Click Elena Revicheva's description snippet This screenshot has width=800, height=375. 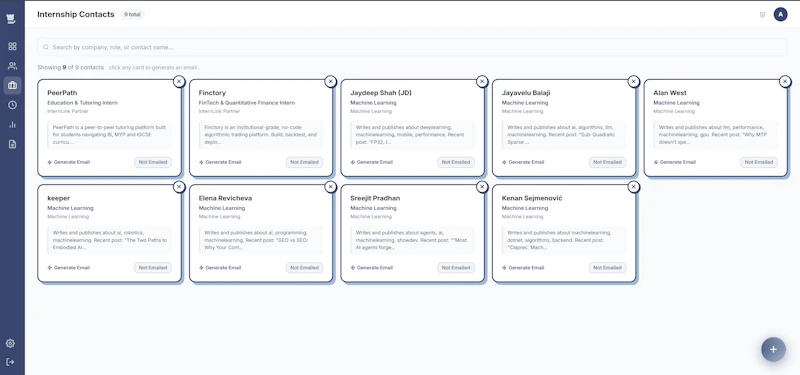point(261,240)
